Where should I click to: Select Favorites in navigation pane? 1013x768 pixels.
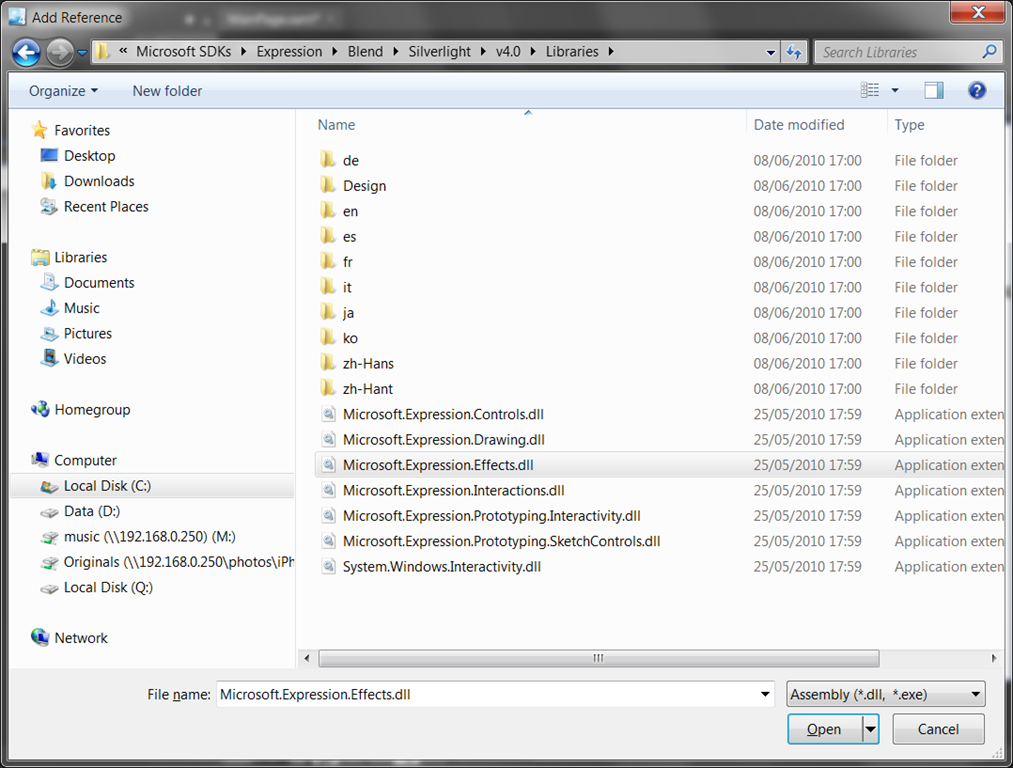pyautogui.click(x=82, y=130)
